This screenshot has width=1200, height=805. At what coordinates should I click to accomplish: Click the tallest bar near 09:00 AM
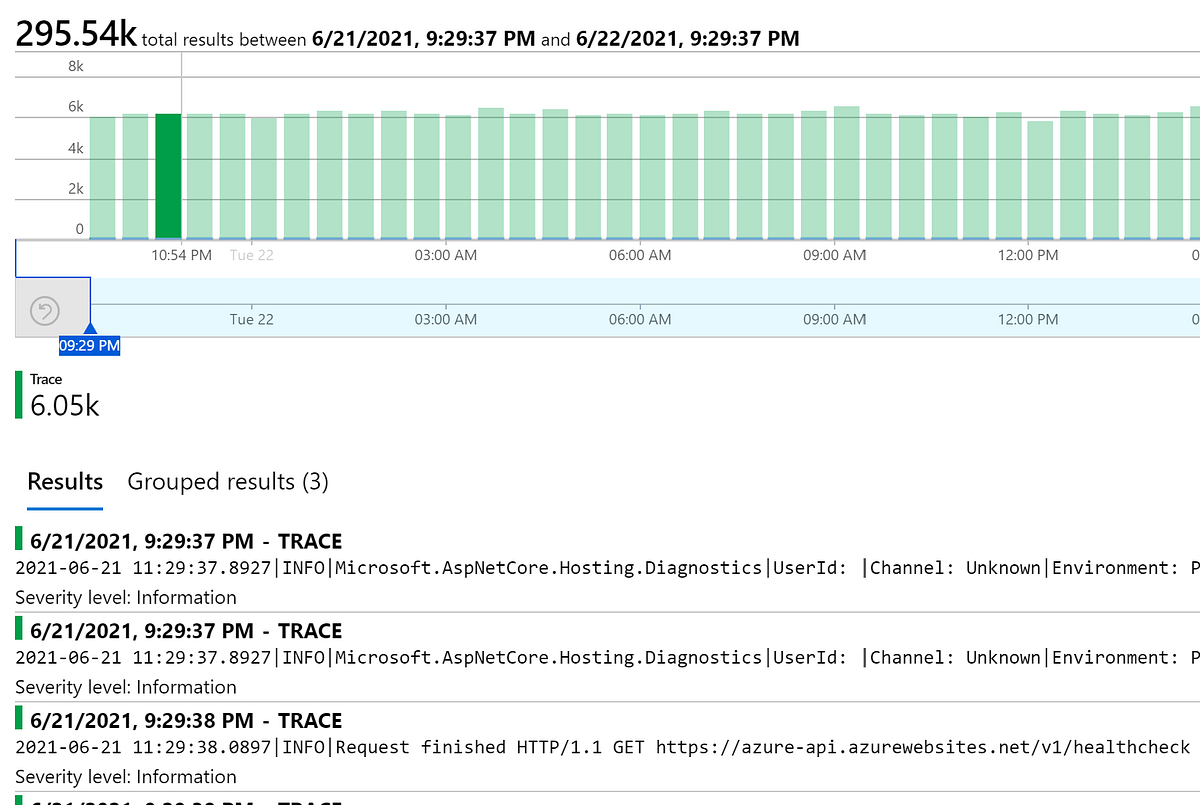coord(846,165)
